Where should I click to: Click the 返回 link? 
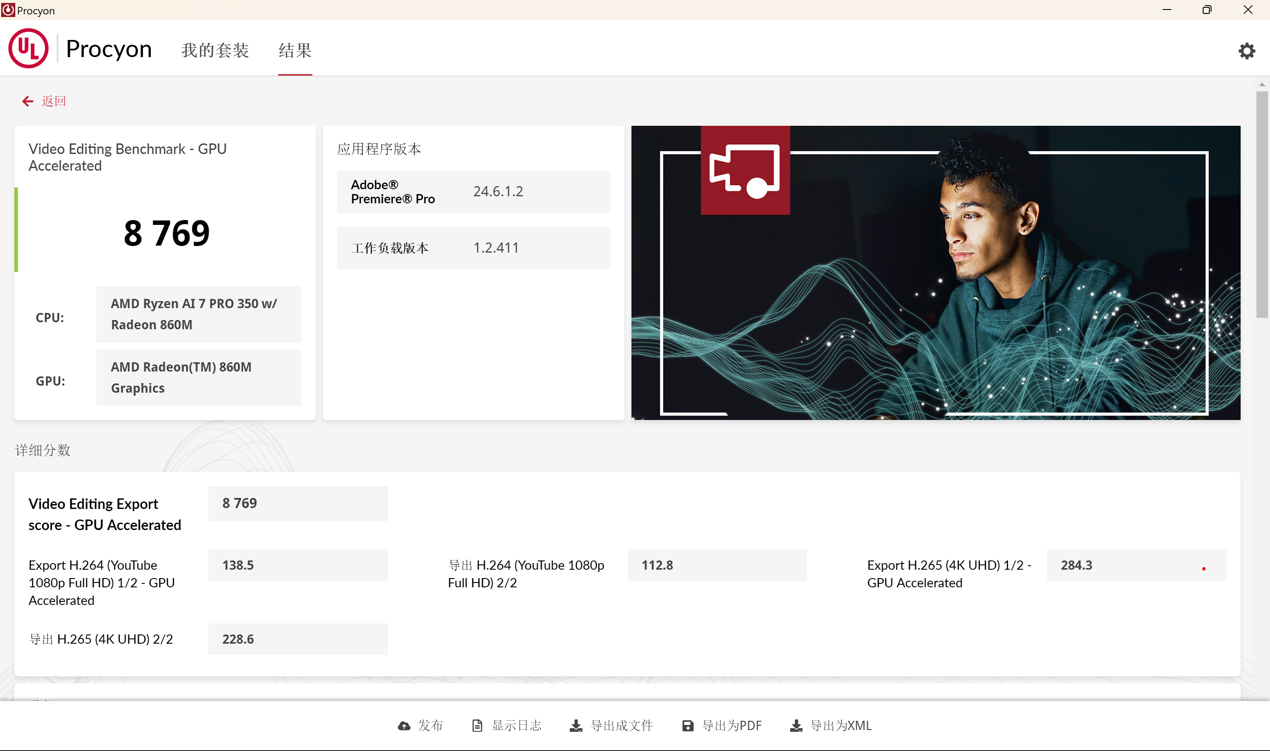[53, 102]
